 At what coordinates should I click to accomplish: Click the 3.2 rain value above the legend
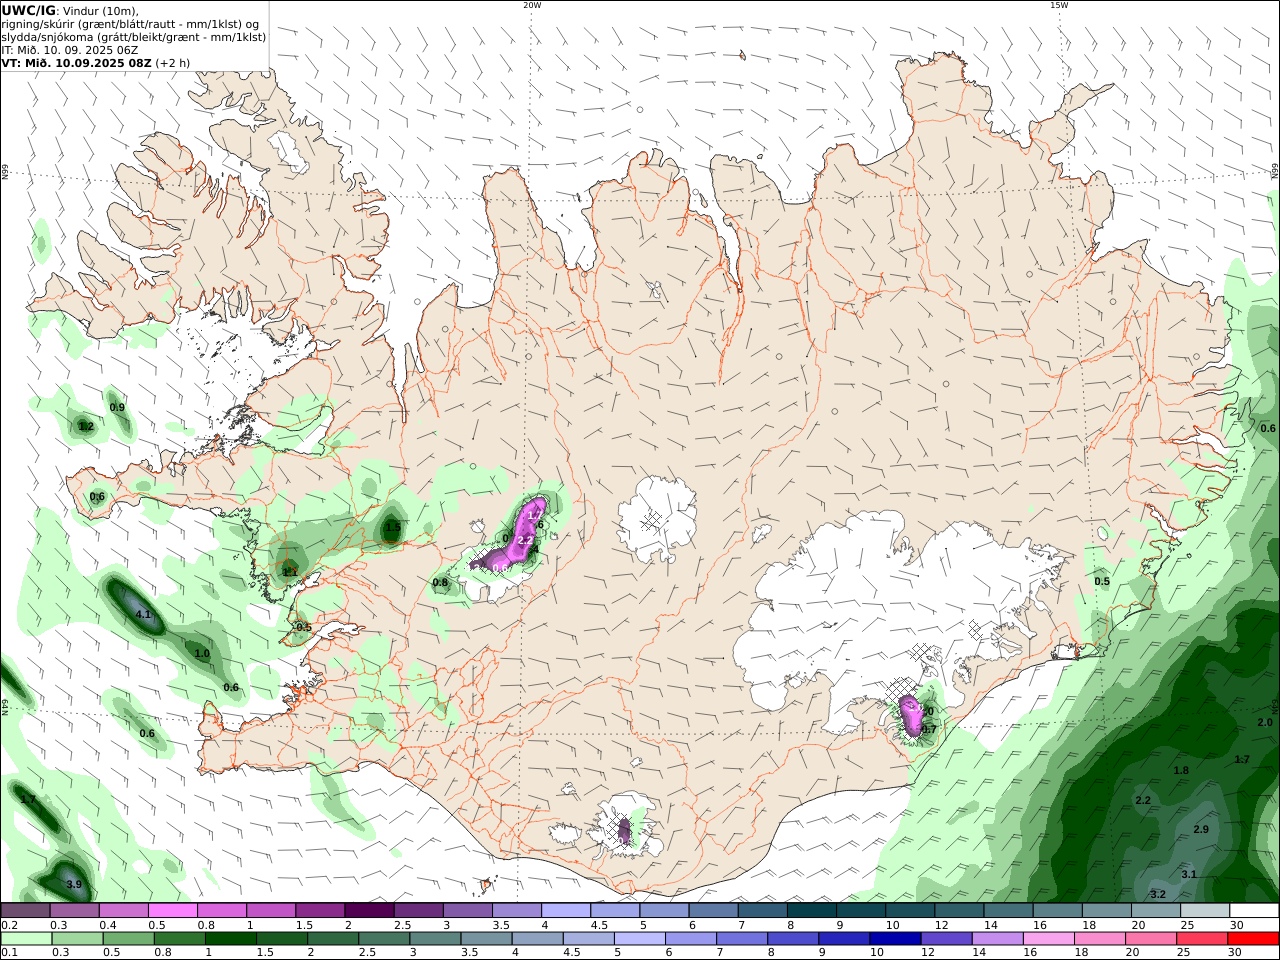pyautogui.click(x=1158, y=894)
